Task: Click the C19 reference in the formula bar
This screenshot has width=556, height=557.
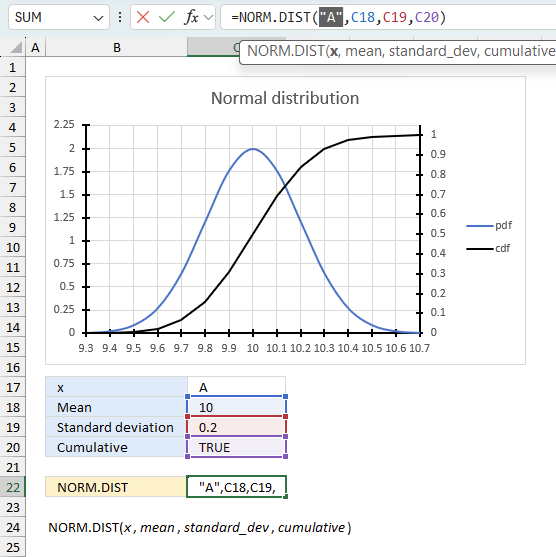Action: [x=395, y=17]
